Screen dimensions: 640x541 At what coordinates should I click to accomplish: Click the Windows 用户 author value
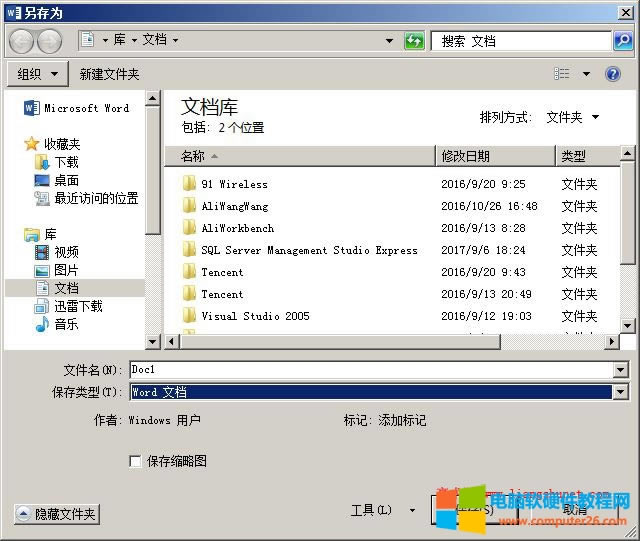point(164,420)
